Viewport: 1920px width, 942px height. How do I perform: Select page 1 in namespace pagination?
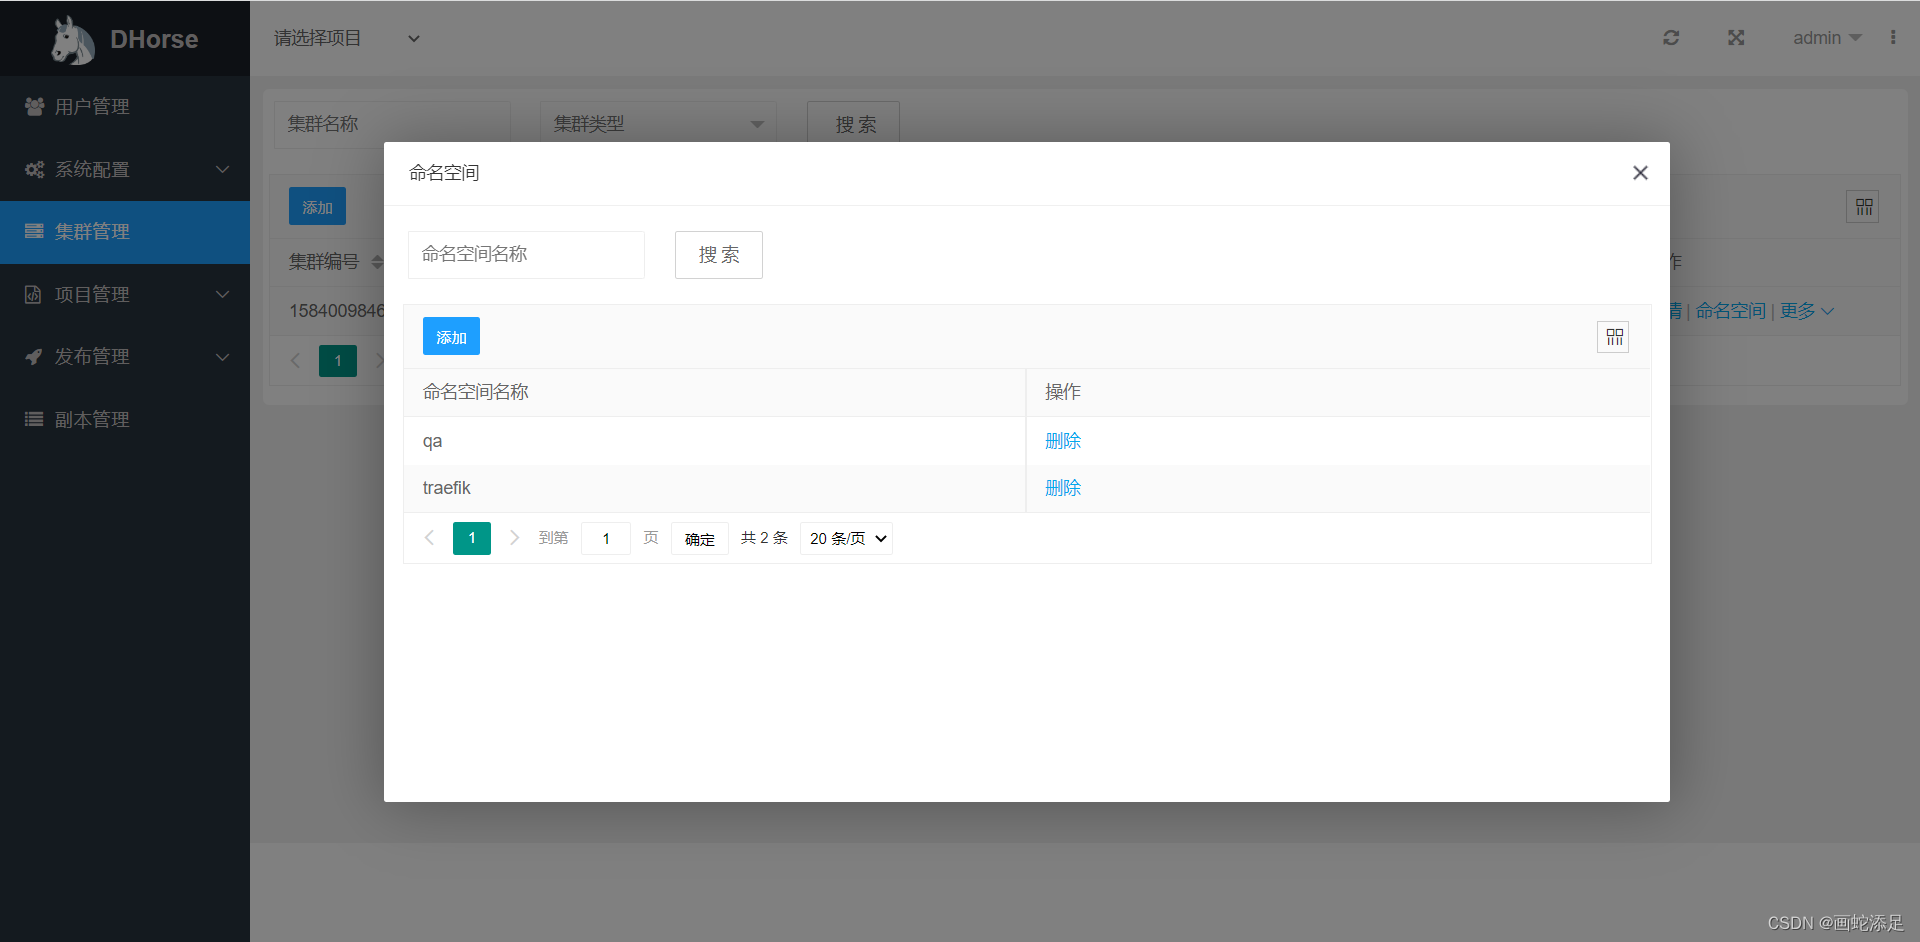tap(472, 538)
